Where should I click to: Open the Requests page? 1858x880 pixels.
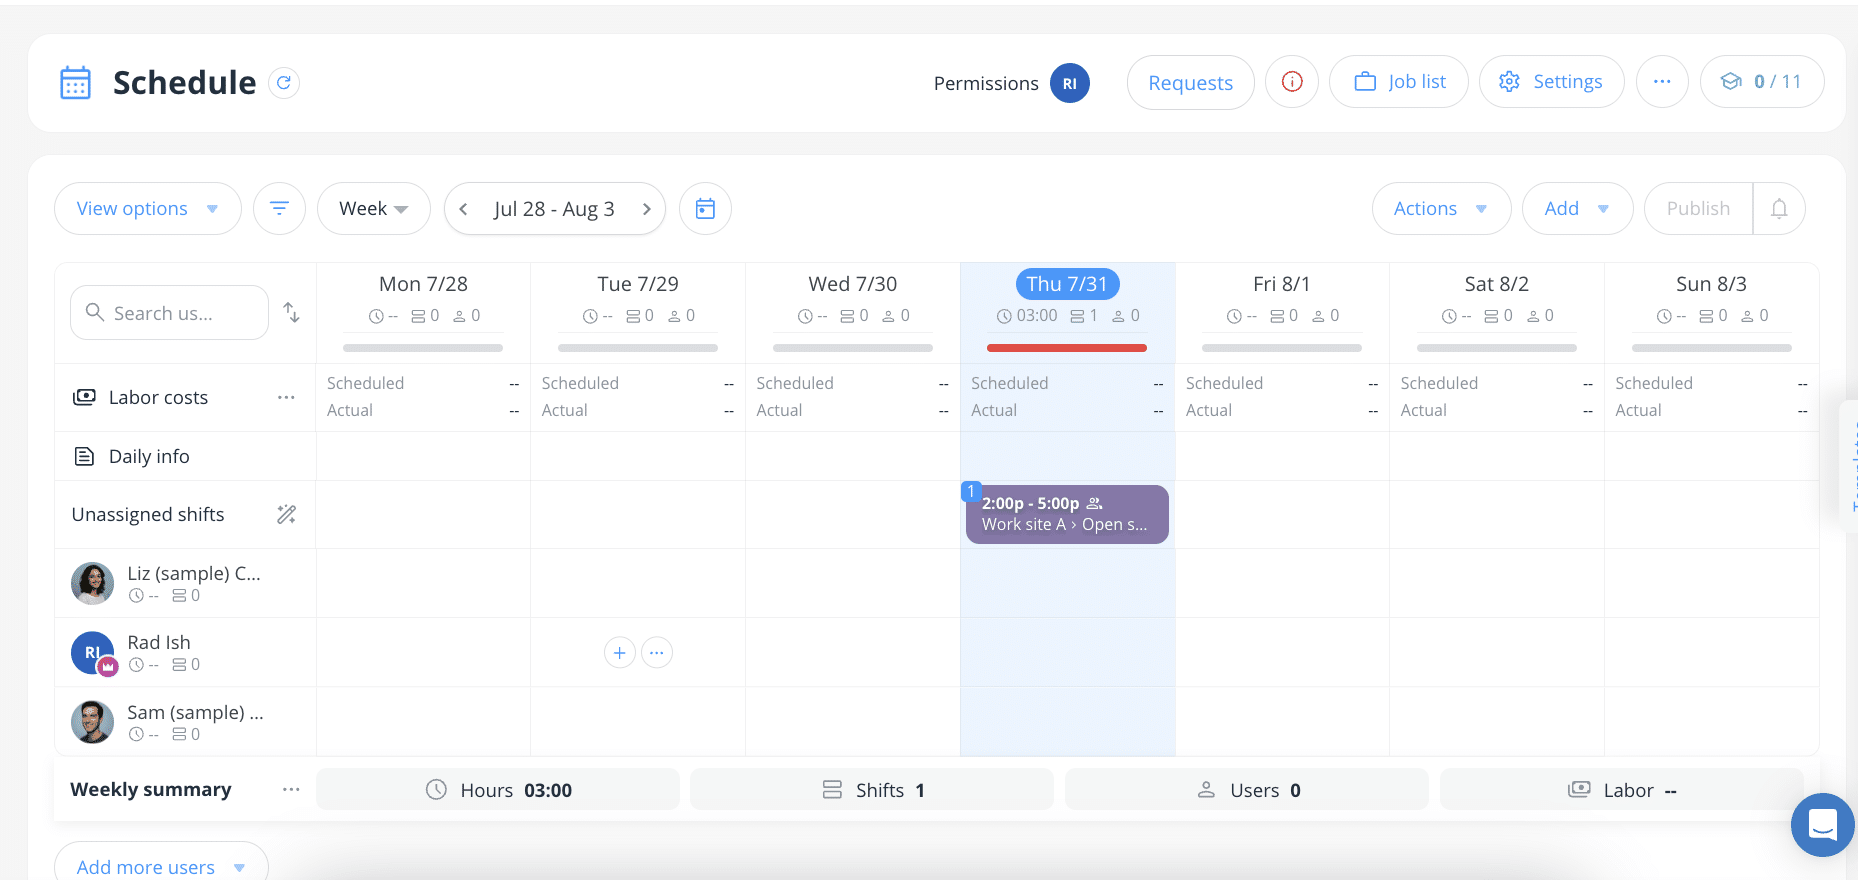[x=1190, y=83]
